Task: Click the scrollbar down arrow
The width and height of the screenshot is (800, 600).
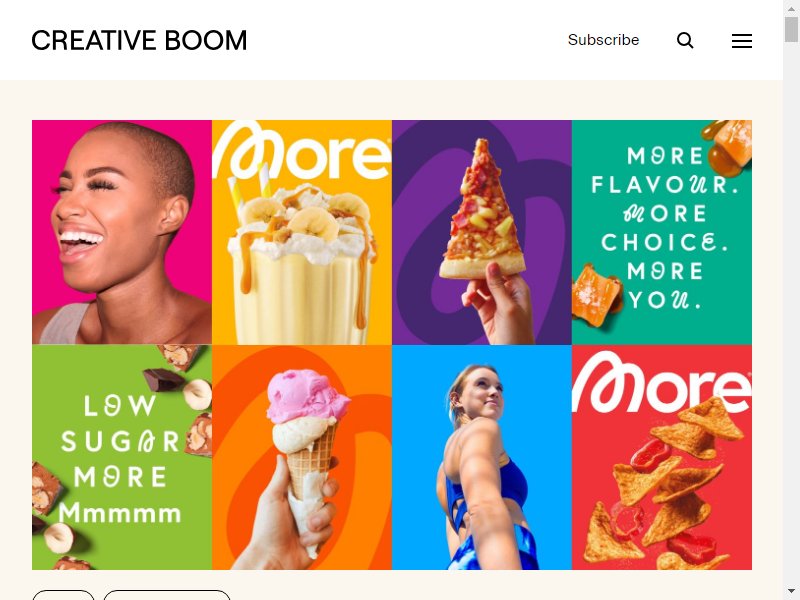Action: 791,591
